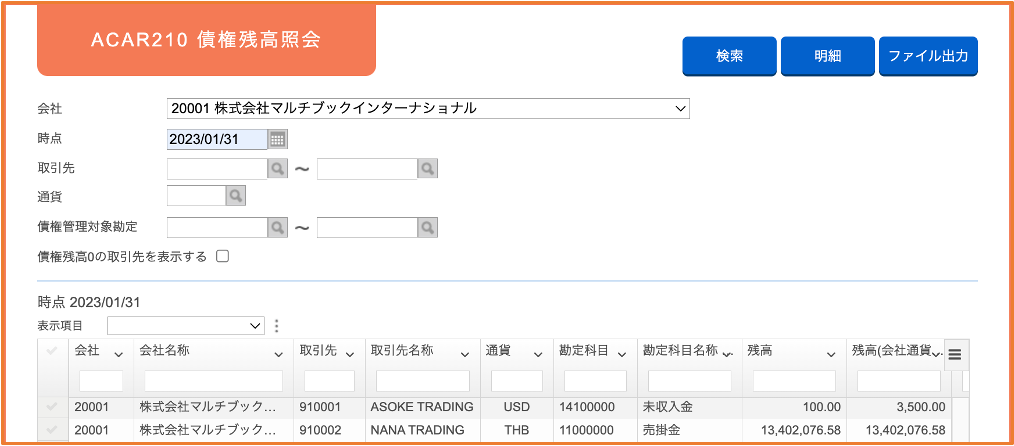This screenshot has height=446, width=1014.
Task: Click the 時点 date input field
Action: pos(217,139)
